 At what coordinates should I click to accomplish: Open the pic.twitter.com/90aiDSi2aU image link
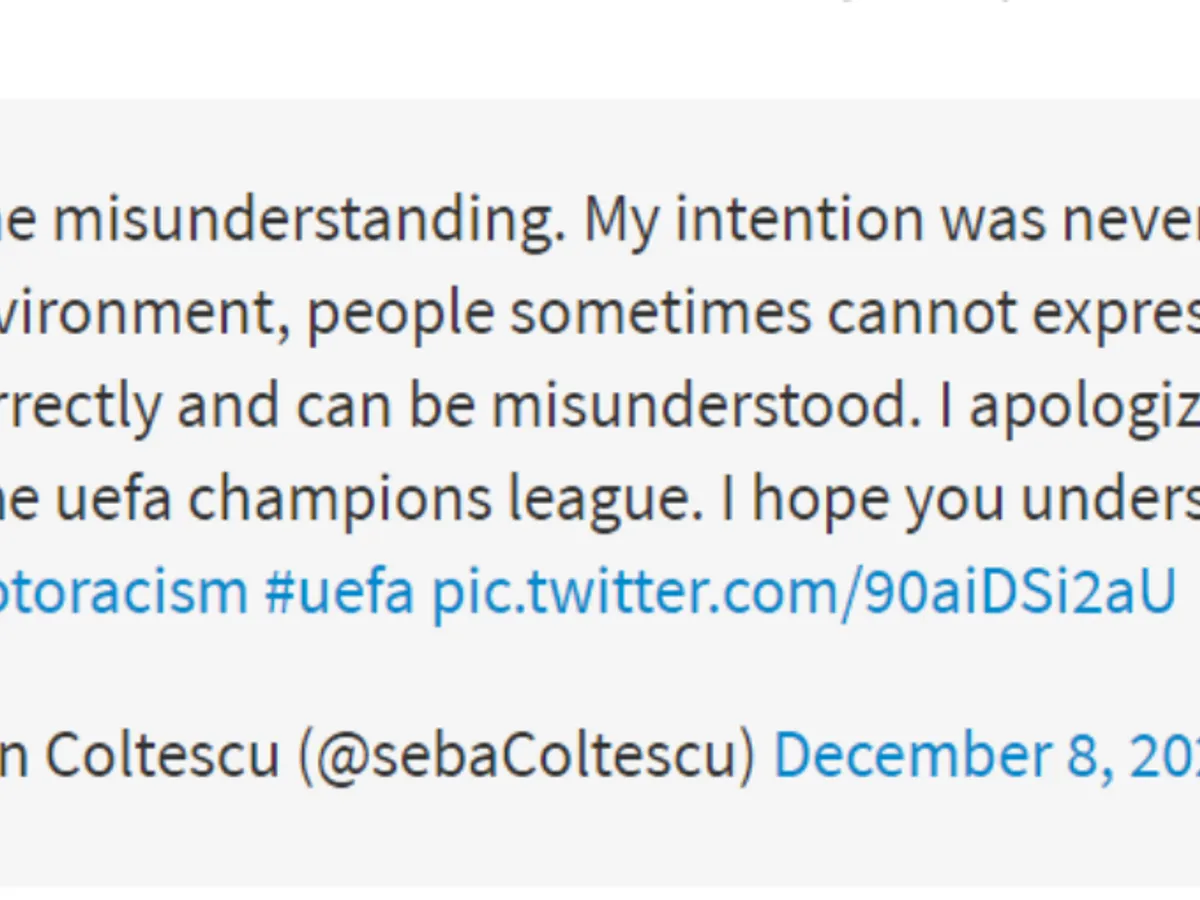pos(803,592)
